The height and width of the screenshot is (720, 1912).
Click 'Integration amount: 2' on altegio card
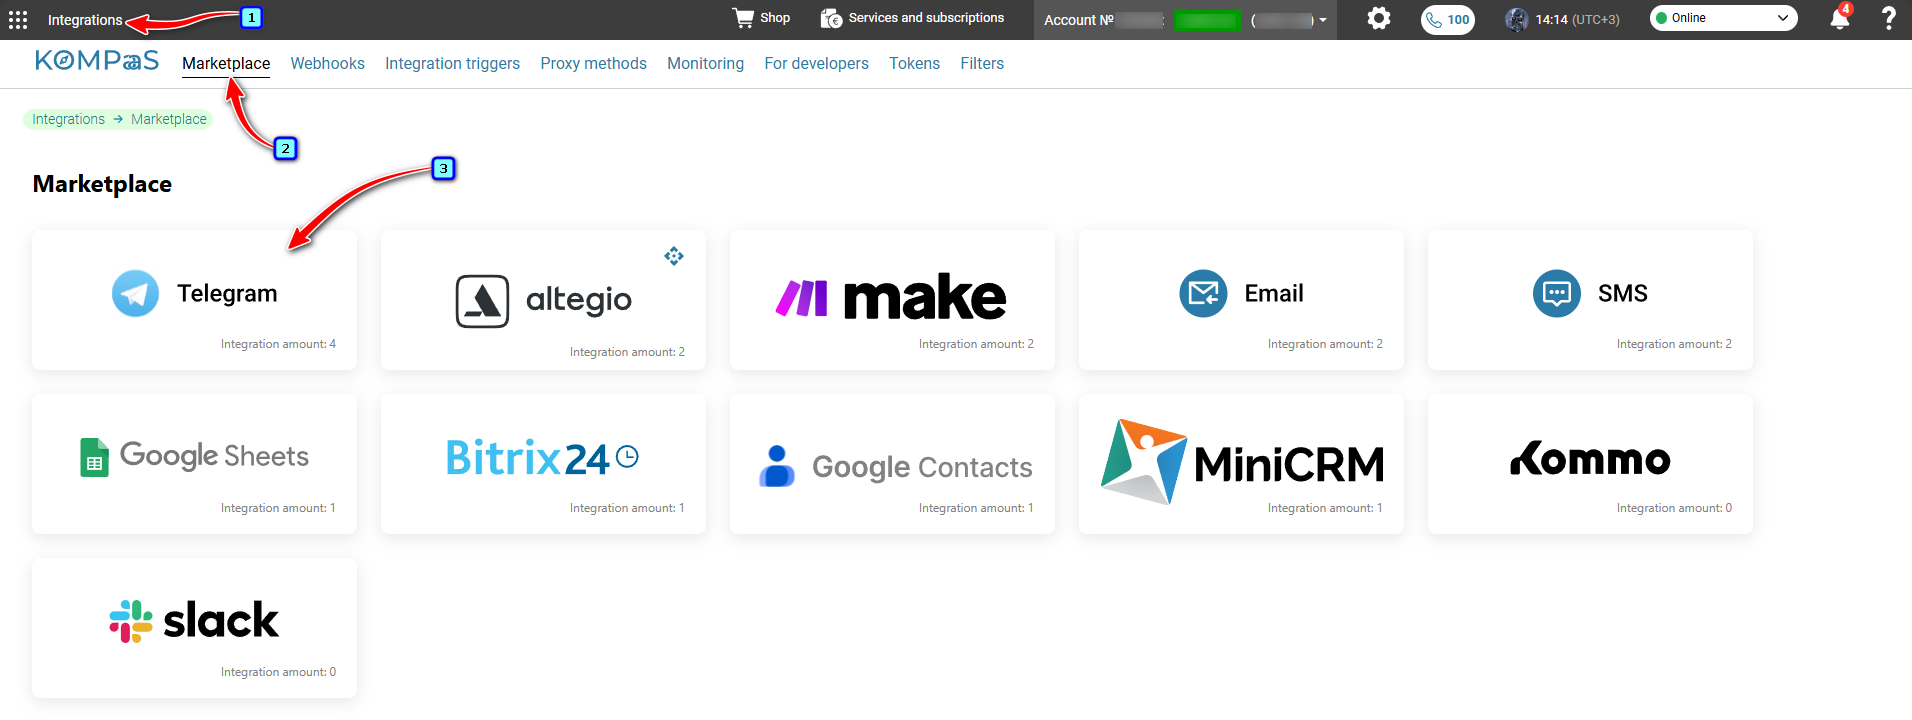627,352
